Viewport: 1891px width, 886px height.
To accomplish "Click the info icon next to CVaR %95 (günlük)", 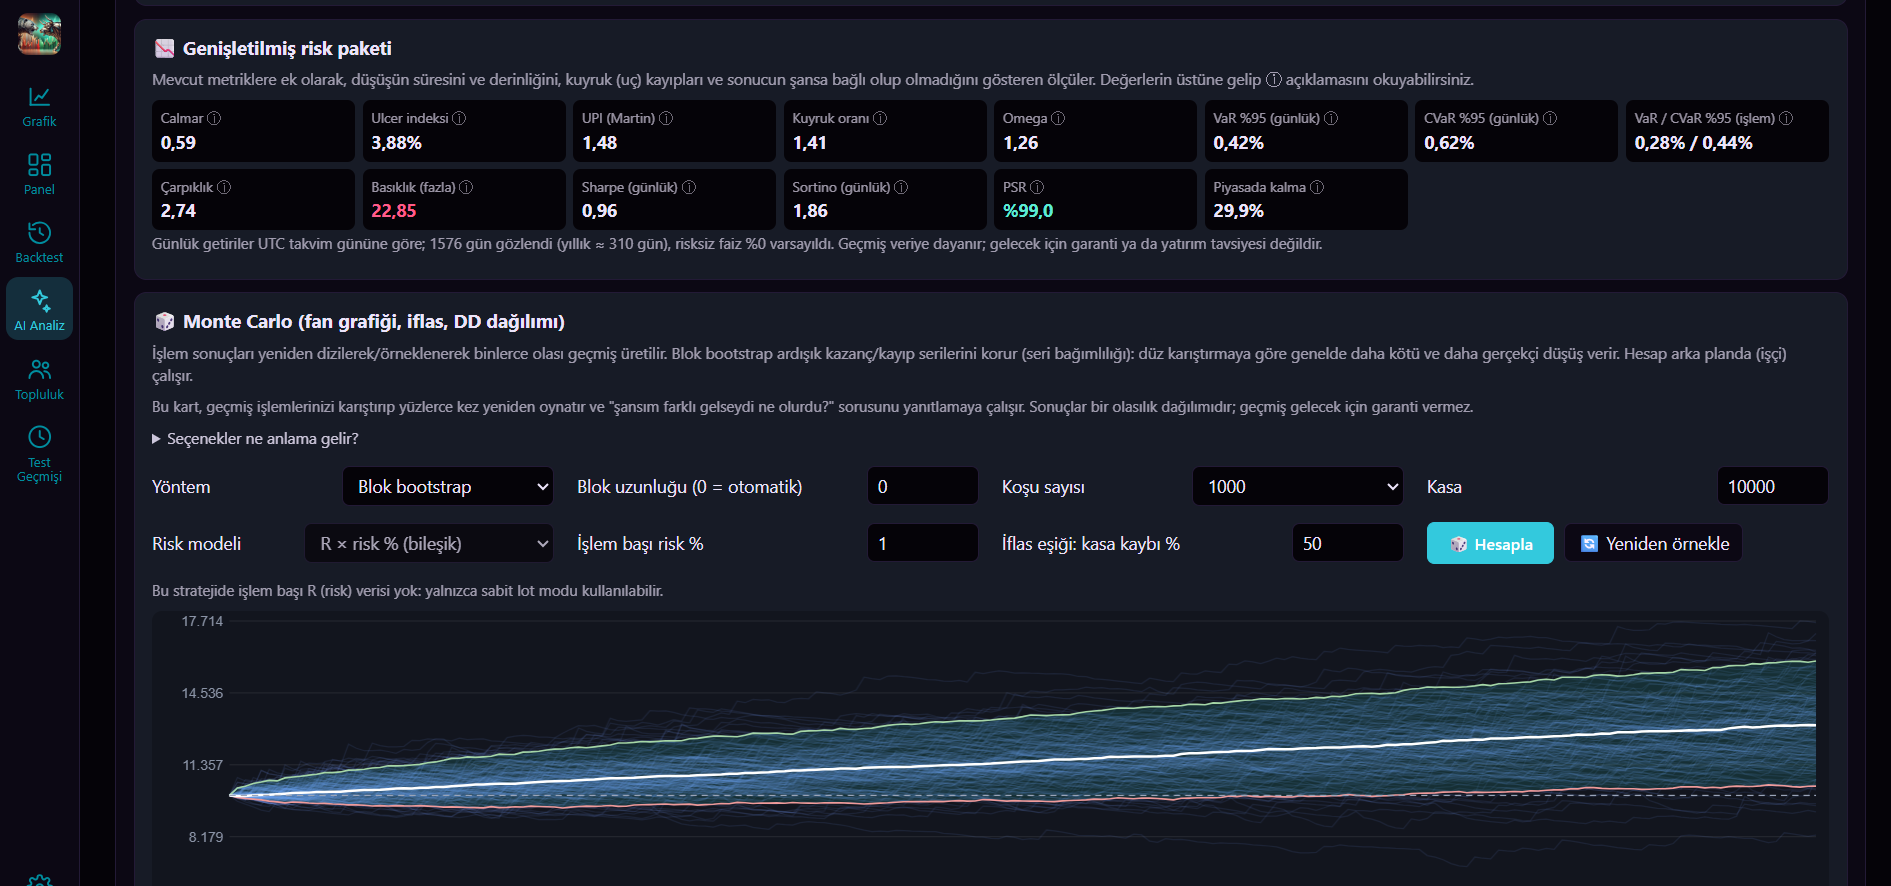I will [x=1550, y=118].
